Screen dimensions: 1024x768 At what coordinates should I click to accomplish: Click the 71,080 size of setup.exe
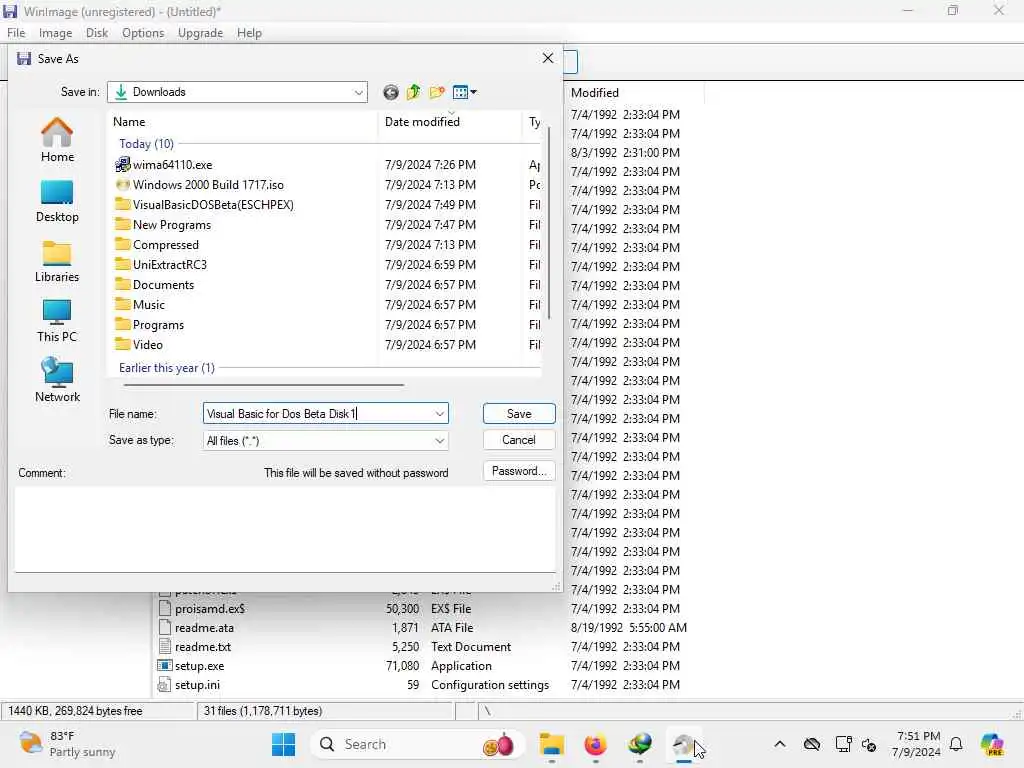pos(402,665)
